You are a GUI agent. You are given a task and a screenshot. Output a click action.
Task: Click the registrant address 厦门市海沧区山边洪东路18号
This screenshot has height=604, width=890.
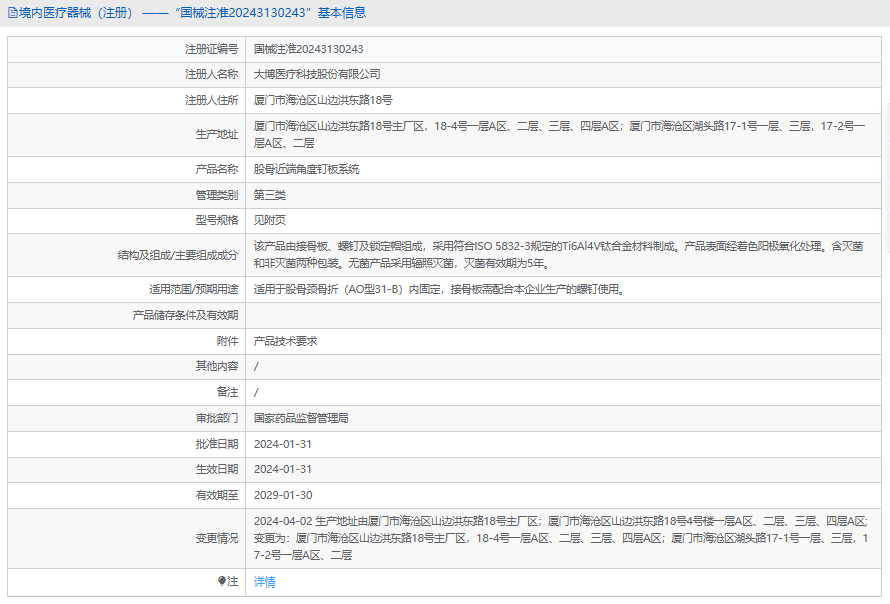323,100
